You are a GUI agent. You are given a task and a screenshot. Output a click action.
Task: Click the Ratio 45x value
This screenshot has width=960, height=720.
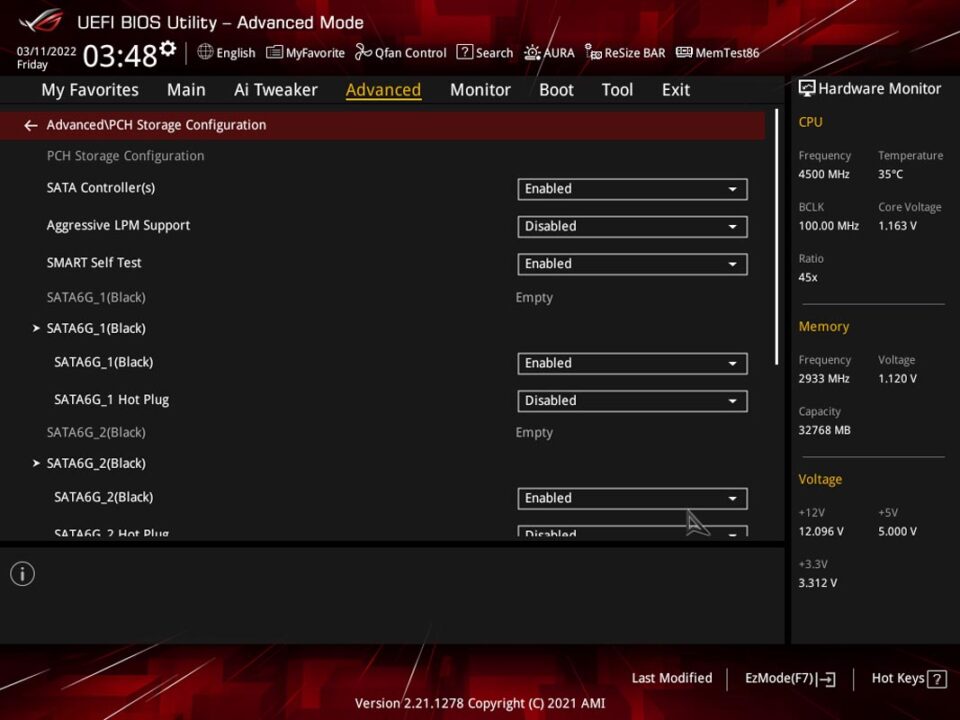808,277
